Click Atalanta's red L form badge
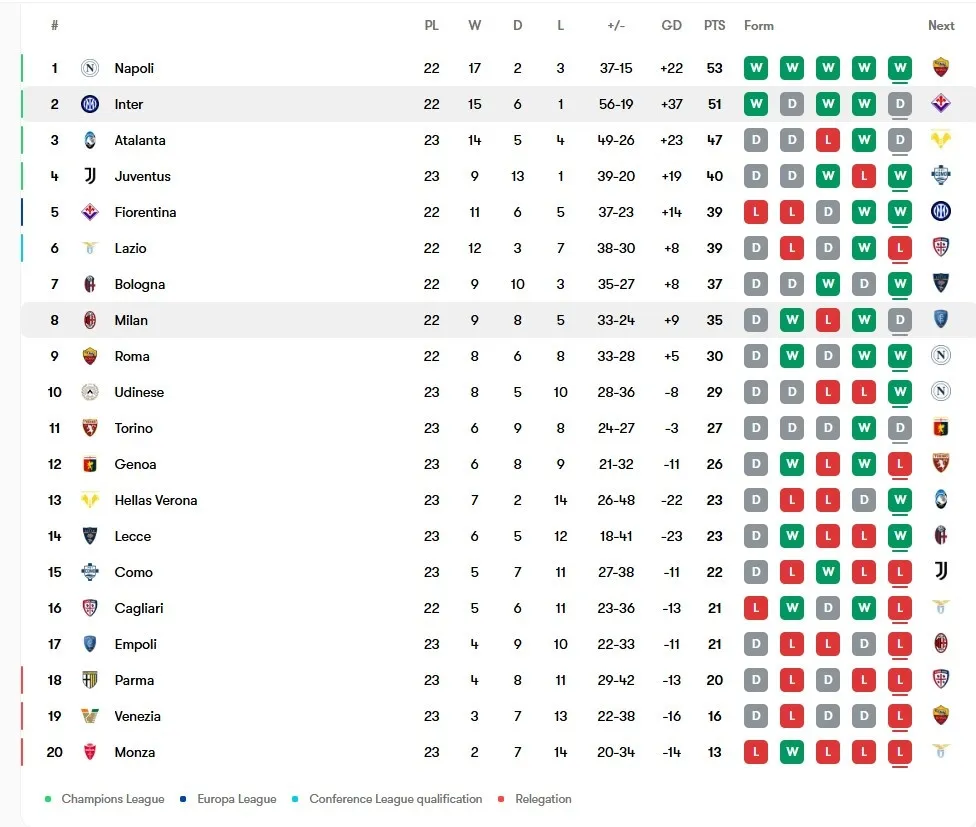Image resolution: width=976 pixels, height=827 pixels. coord(828,140)
